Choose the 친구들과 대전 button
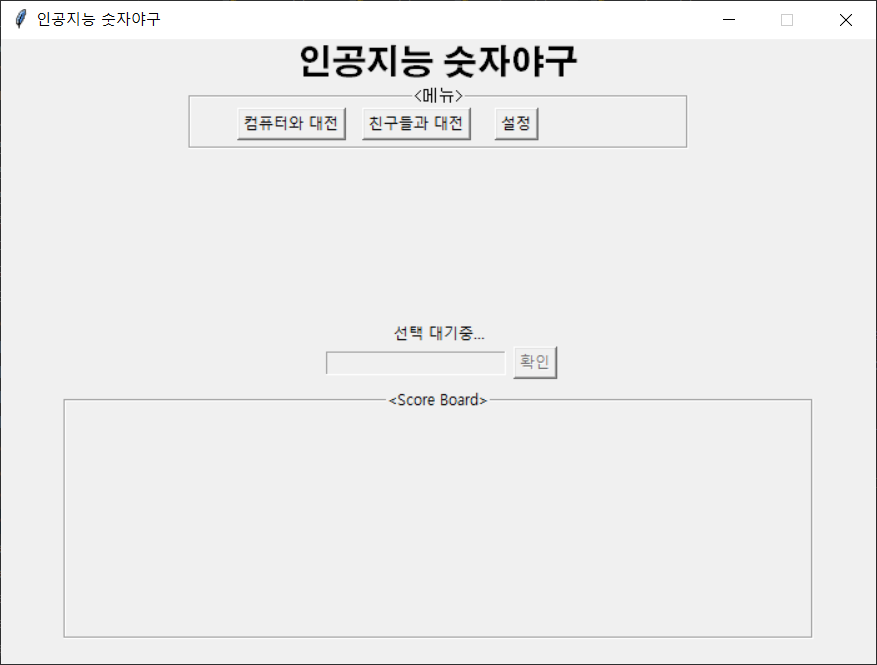Screen dimensions: 877x665 pyautogui.click(x=416, y=124)
